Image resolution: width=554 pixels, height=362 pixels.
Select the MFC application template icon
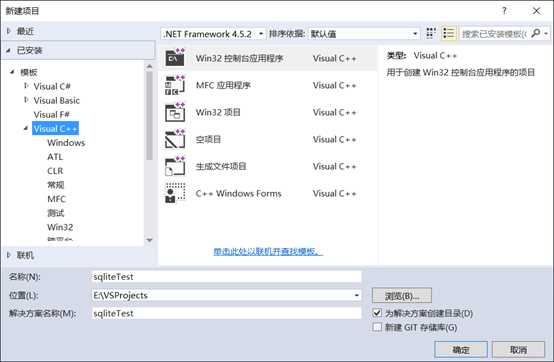(x=175, y=85)
